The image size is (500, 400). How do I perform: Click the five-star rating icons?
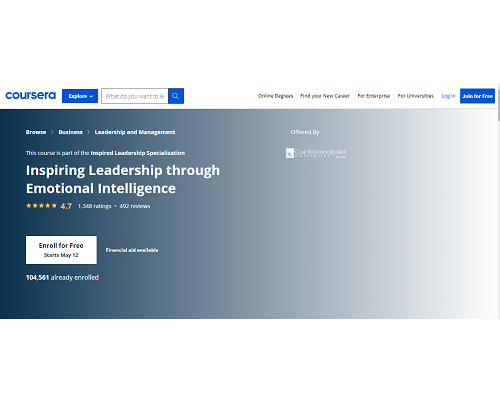(x=41, y=206)
